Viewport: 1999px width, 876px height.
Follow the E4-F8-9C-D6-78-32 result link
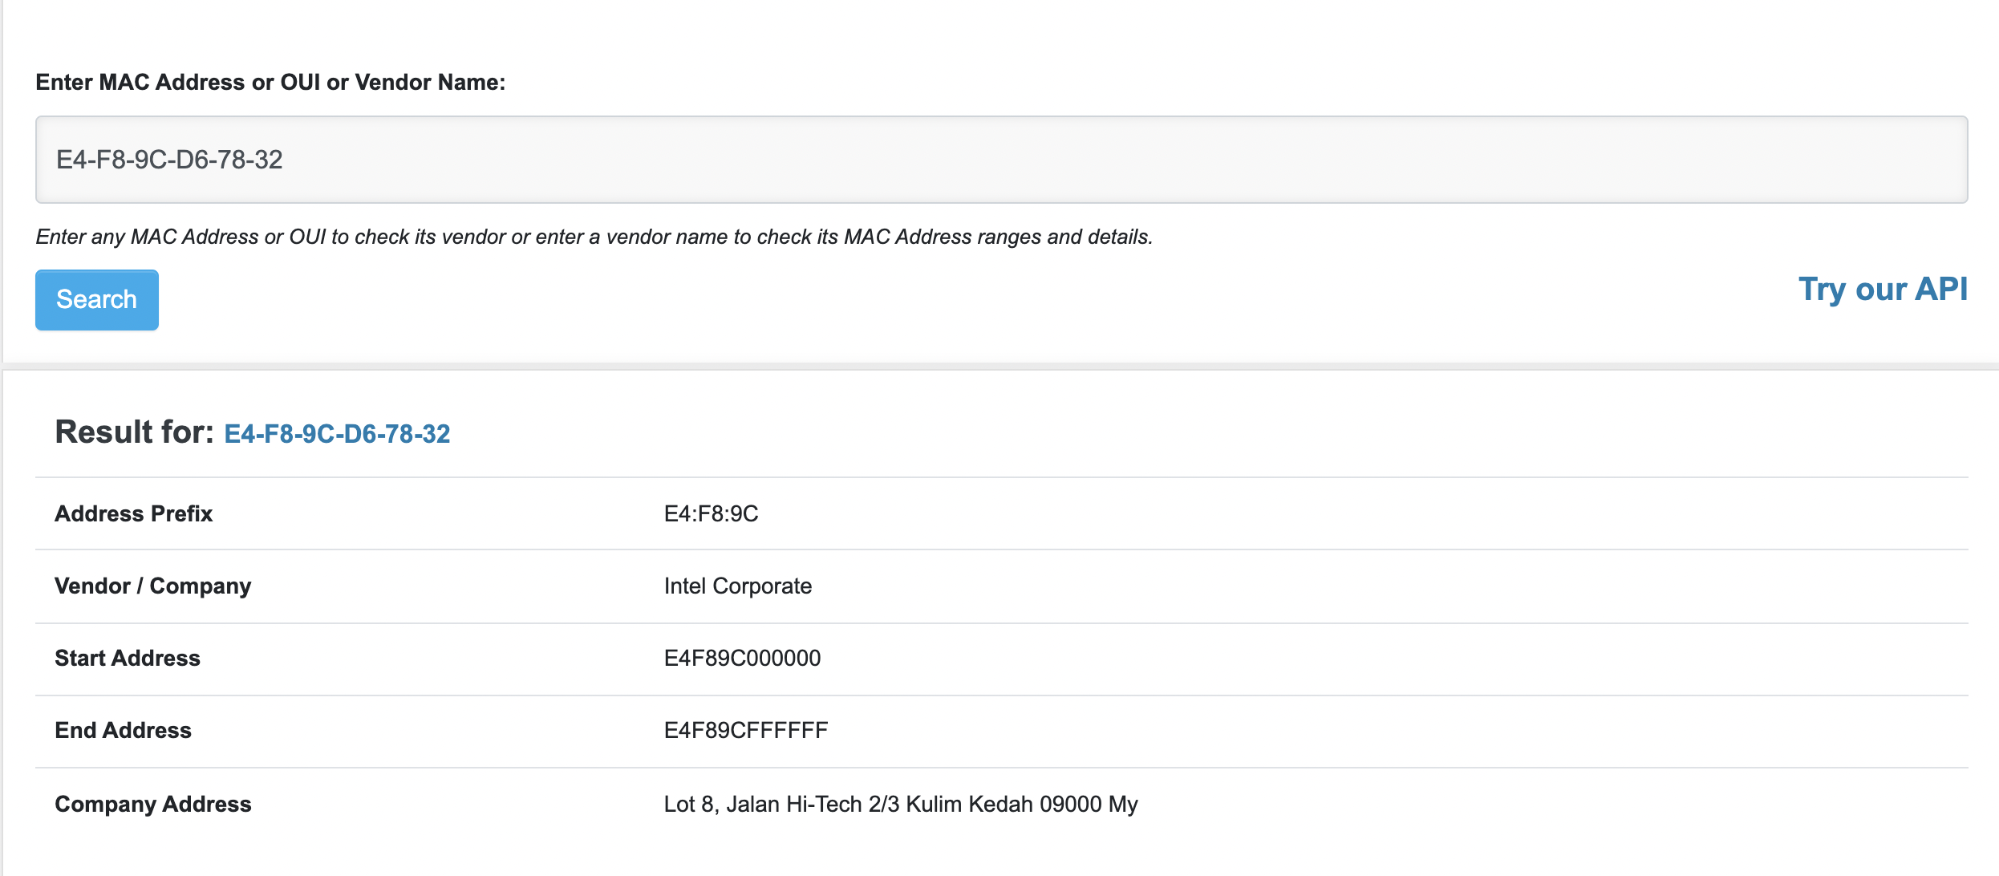pos(337,434)
